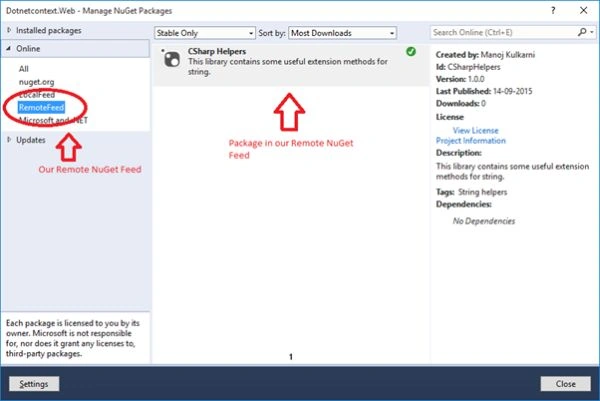Click the Tags String helpers text
The width and height of the screenshot is (600, 401).
(x=471, y=192)
